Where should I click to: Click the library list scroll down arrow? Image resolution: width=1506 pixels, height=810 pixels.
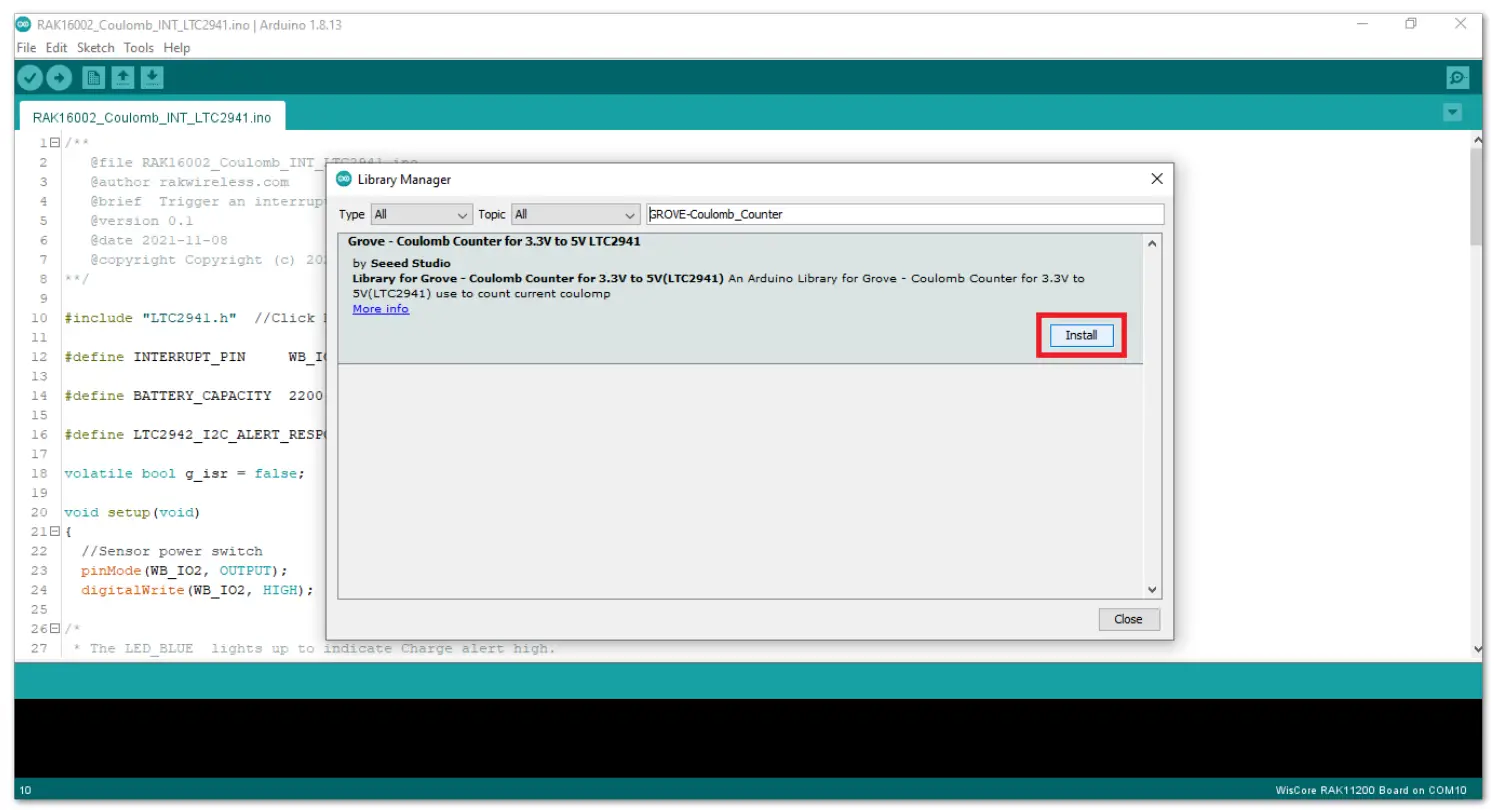(x=1152, y=590)
